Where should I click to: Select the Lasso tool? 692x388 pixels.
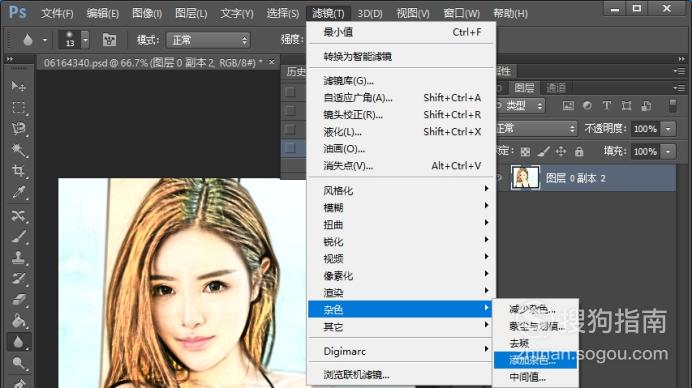[18, 128]
